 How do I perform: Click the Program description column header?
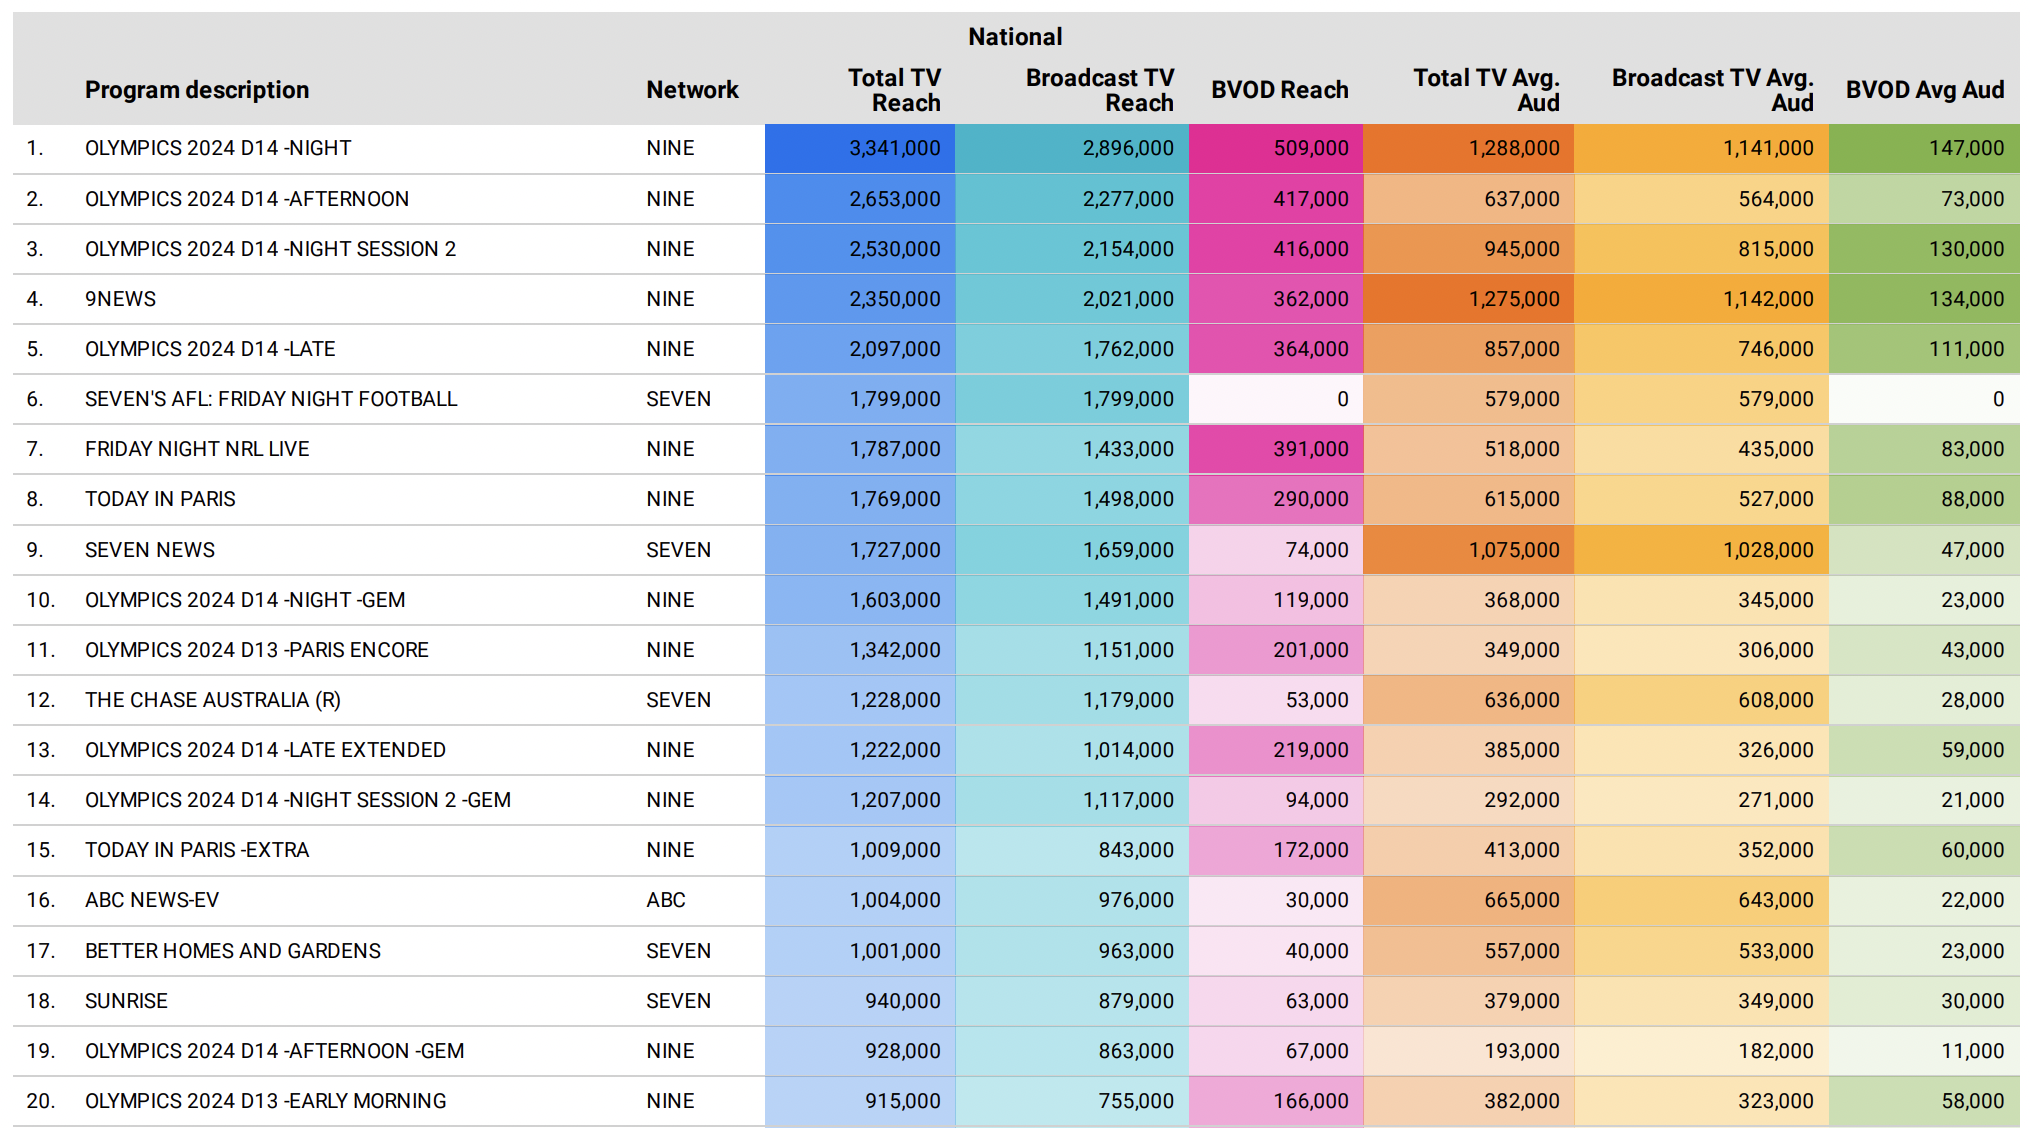point(197,90)
